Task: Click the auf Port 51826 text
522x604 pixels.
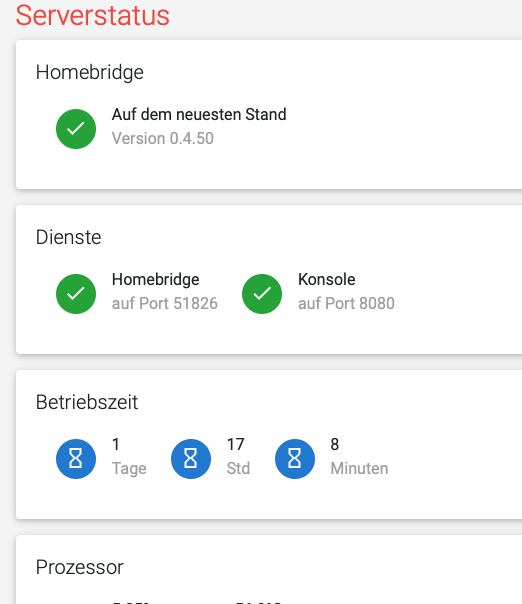Action: tap(165, 304)
